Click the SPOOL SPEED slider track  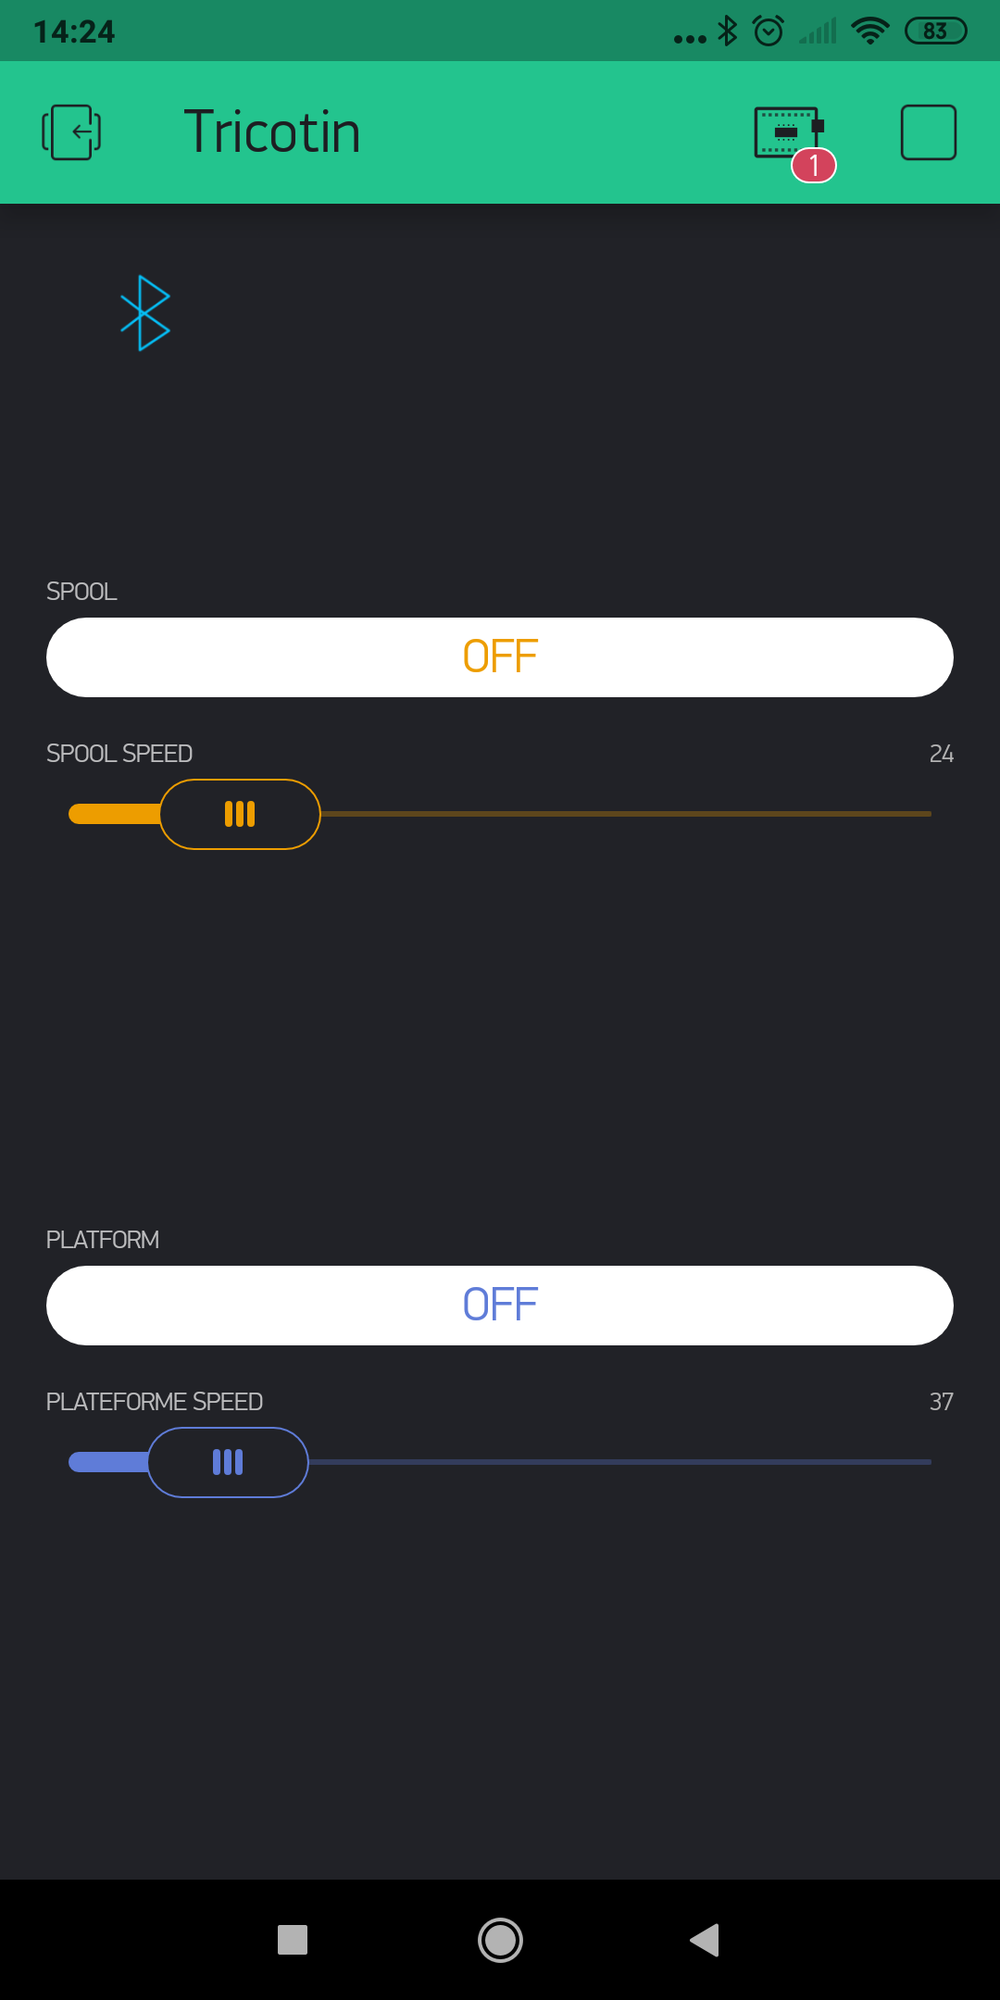620,814
